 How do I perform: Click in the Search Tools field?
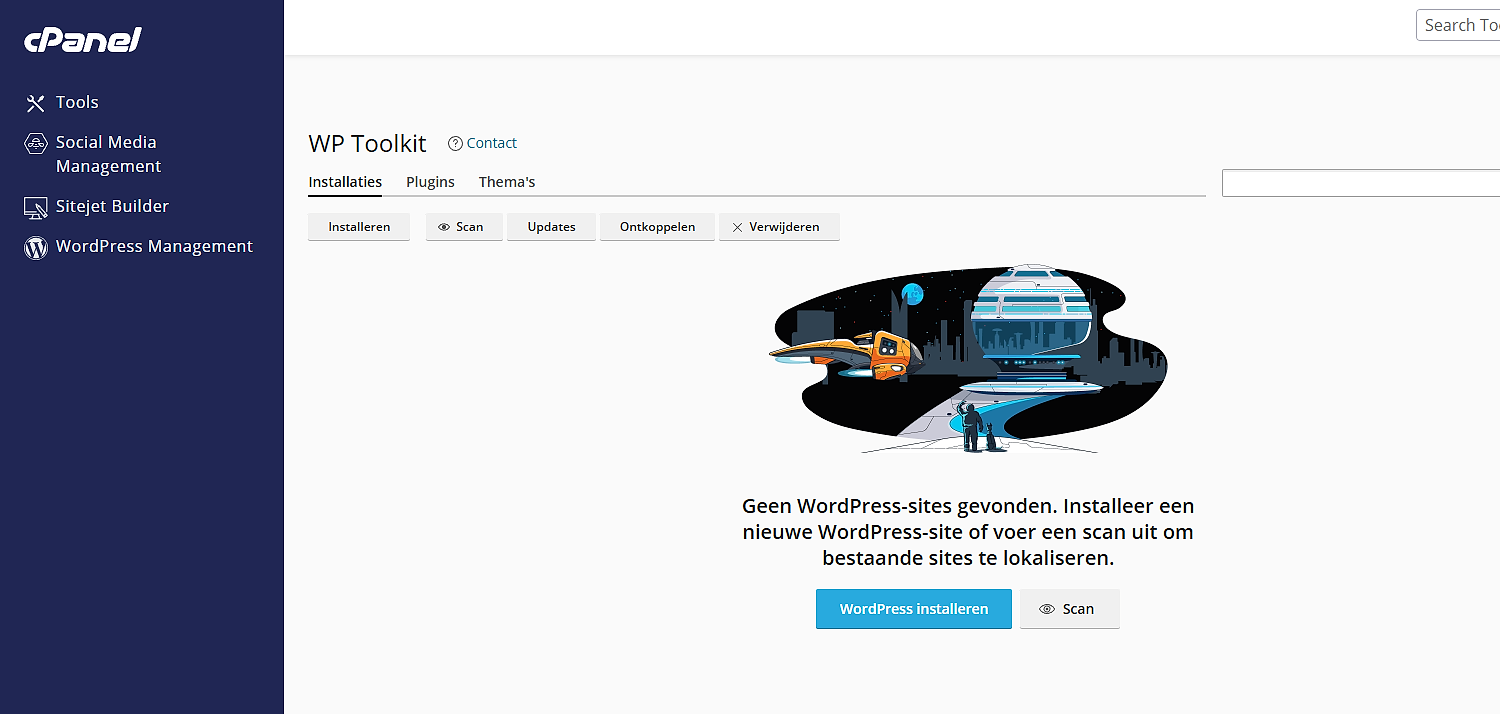(x=1458, y=25)
